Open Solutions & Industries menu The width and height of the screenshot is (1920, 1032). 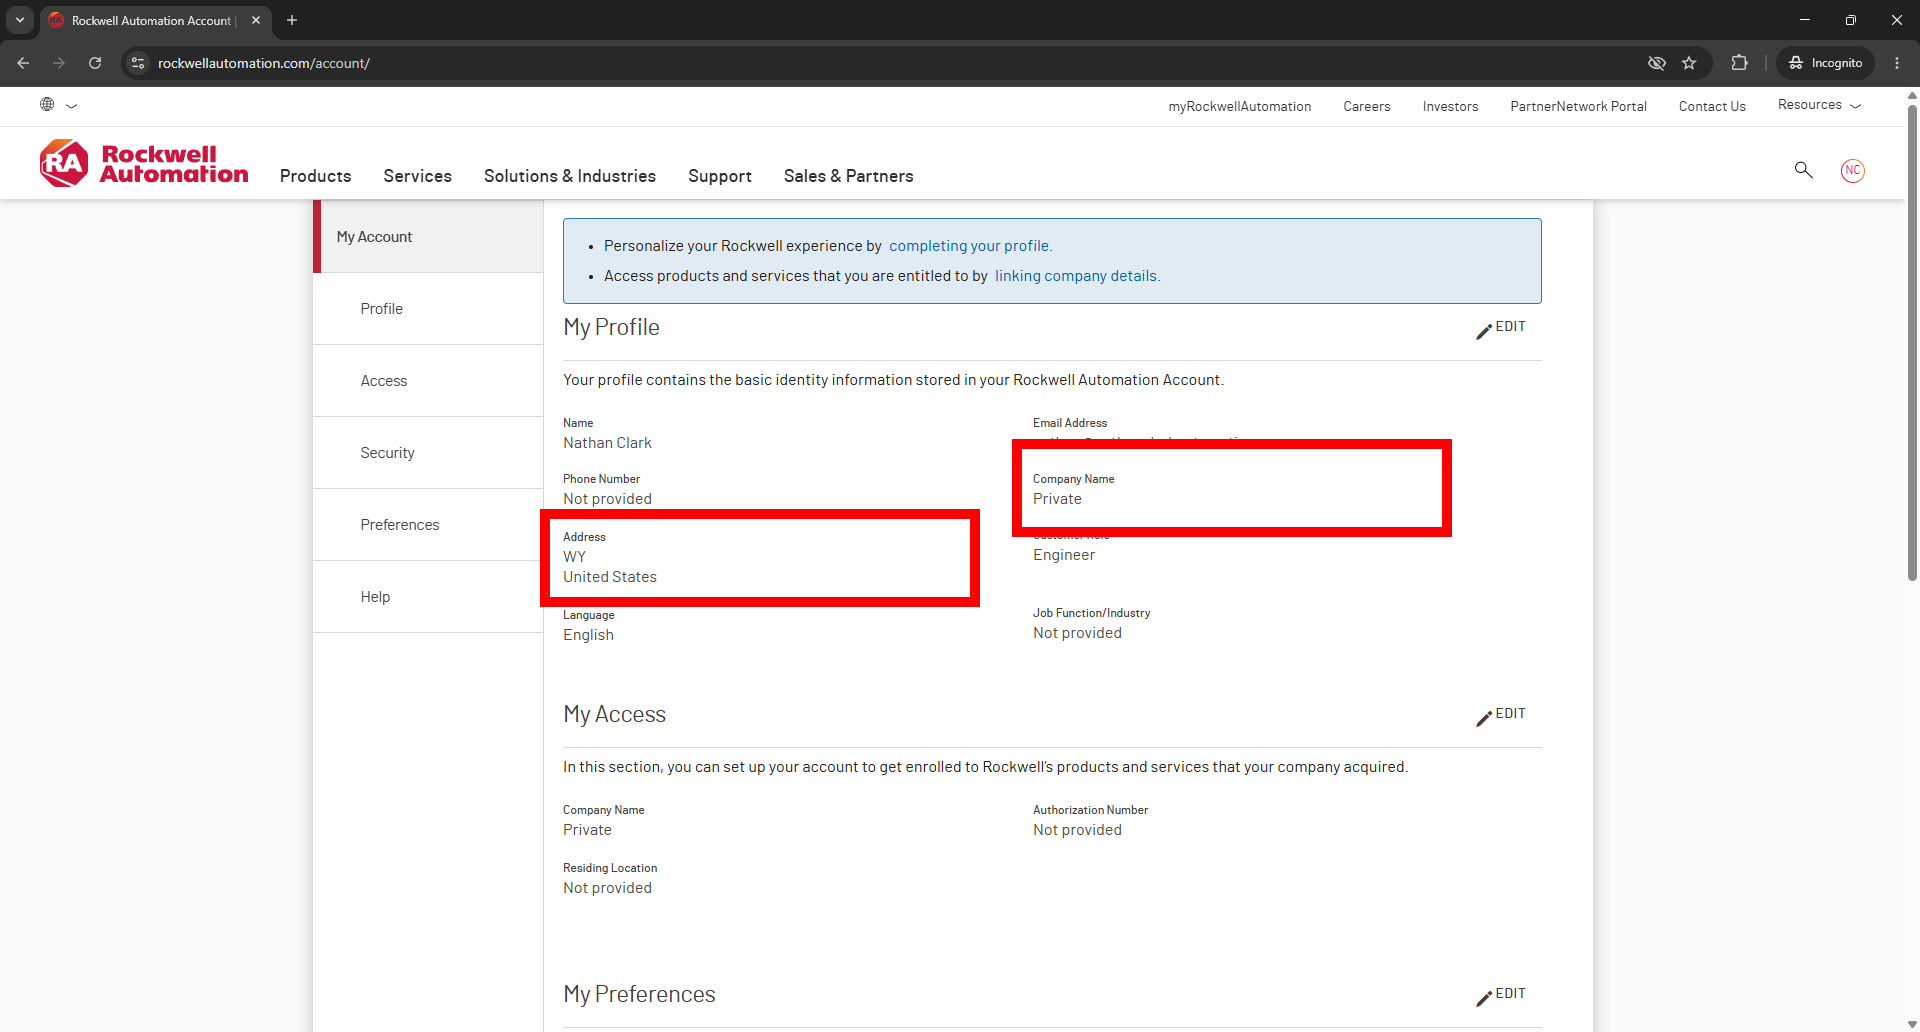click(x=570, y=176)
